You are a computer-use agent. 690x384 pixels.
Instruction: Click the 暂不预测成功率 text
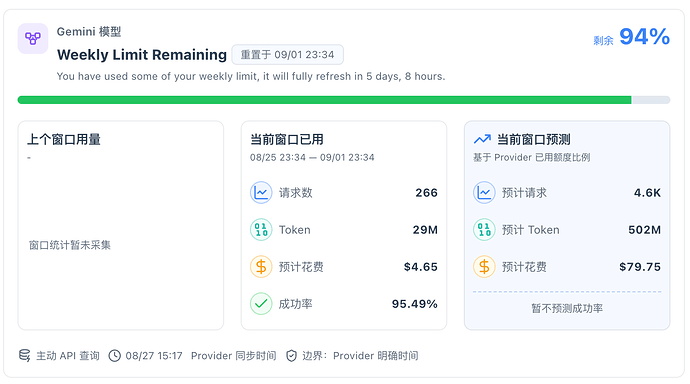[567, 308]
